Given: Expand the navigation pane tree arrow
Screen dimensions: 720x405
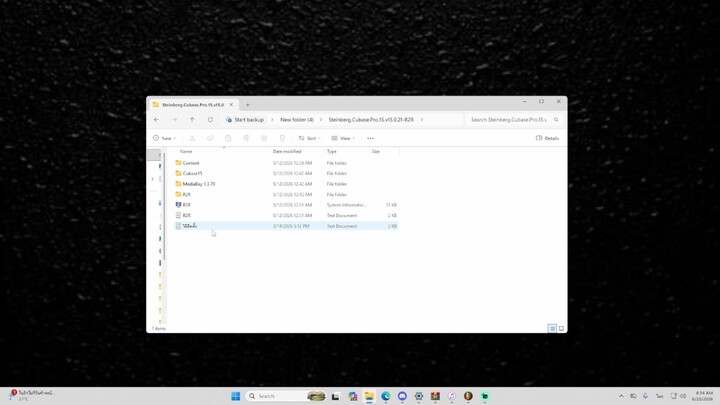Looking at the screenshot, I should pos(152,179).
